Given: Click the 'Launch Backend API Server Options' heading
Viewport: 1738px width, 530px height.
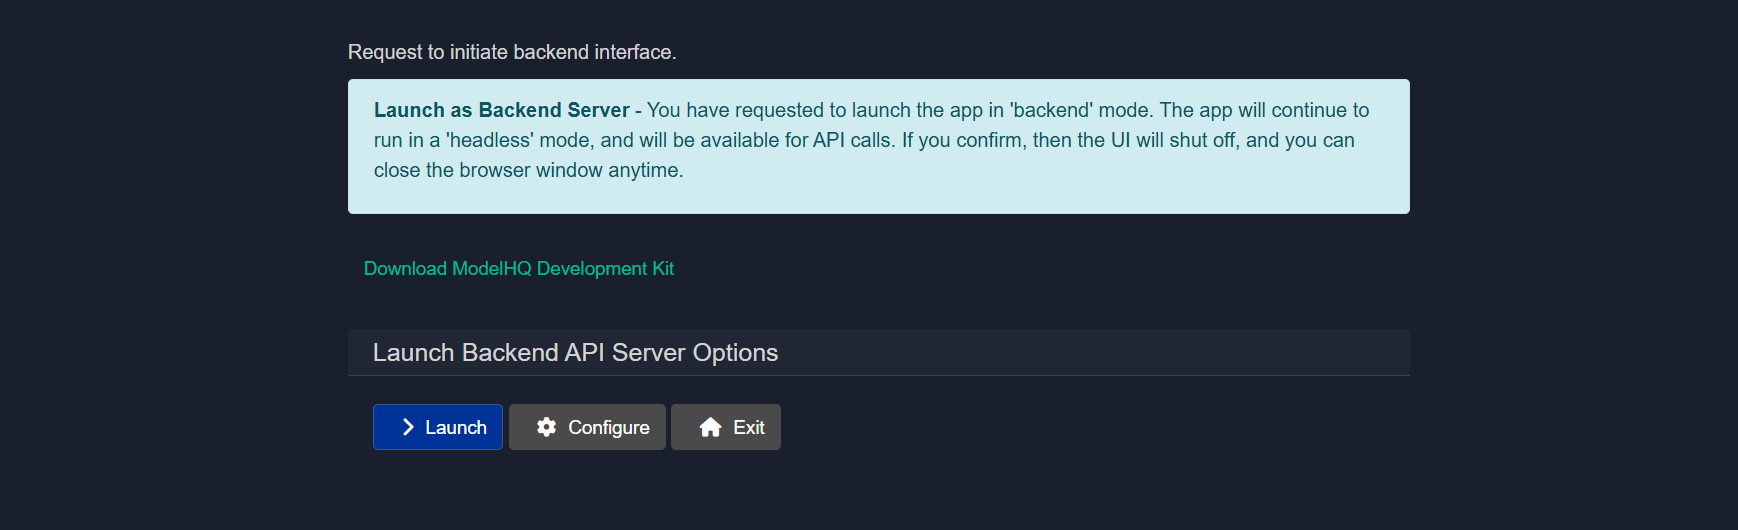Looking at the screenshot, I should (575, 353).
